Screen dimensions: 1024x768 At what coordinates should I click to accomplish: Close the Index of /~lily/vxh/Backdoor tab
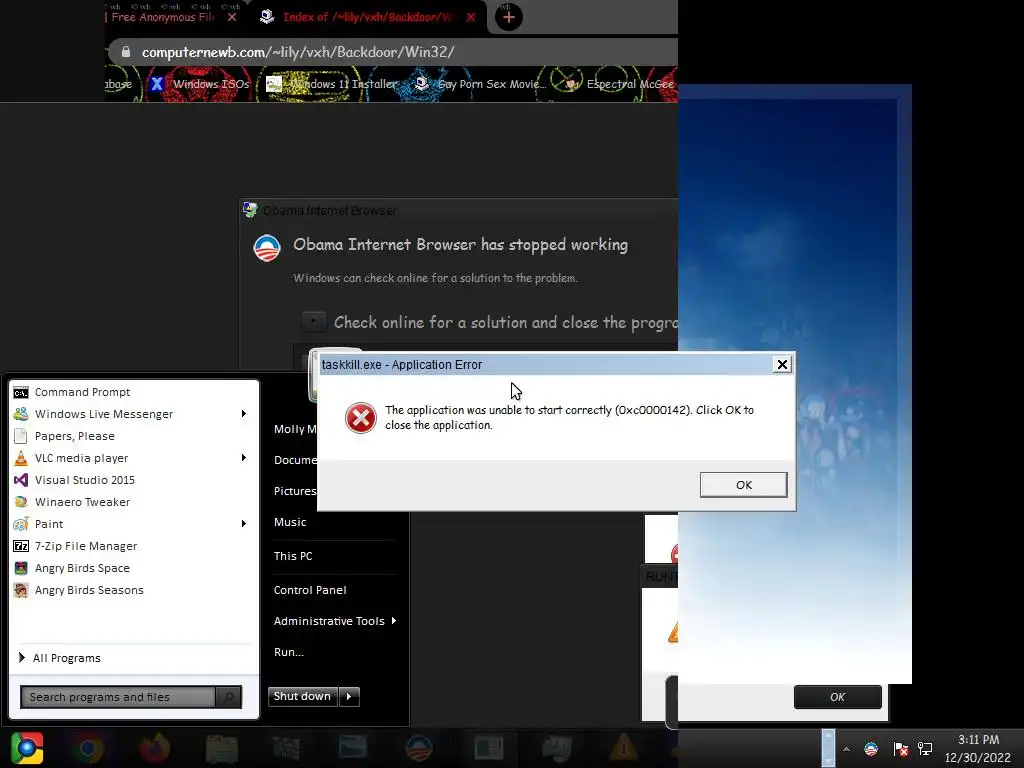(x=471, y=17)
